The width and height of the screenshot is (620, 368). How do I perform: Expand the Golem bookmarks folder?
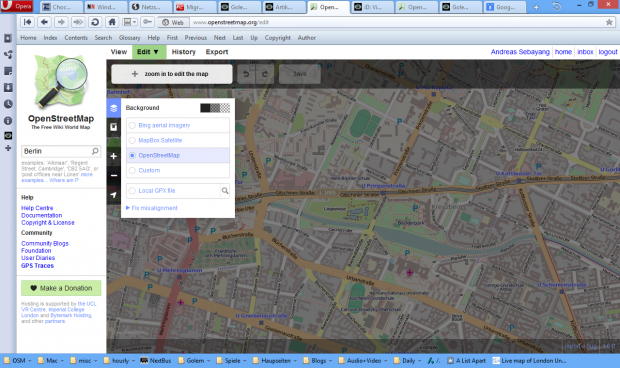pyautogui.click(x=195, y=360)
